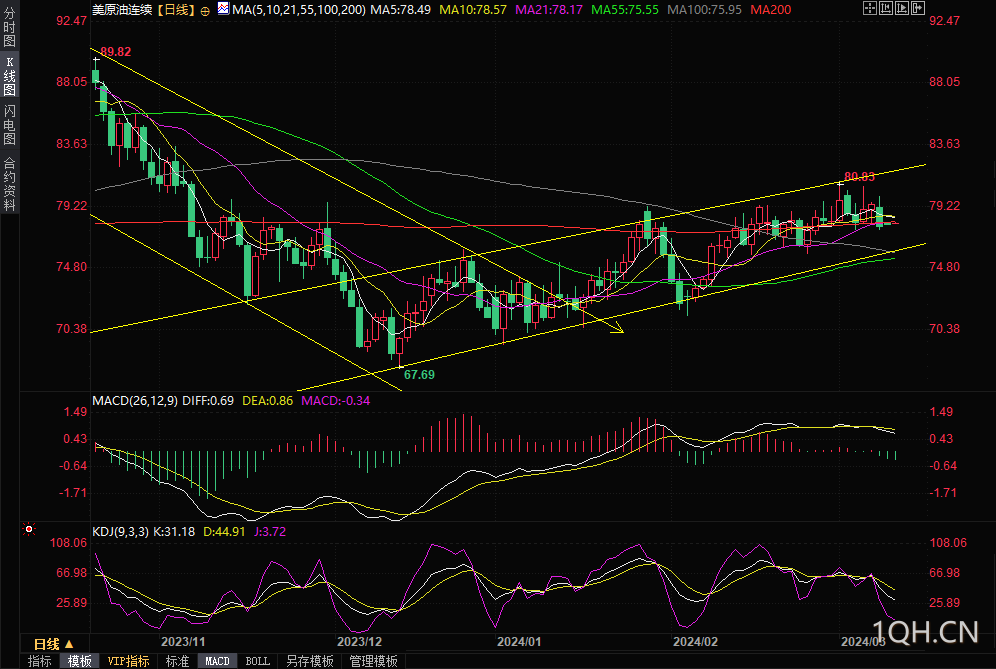Click the DIFF:0.69 value
Screen dimensions: 996x669
pos(208,401)
